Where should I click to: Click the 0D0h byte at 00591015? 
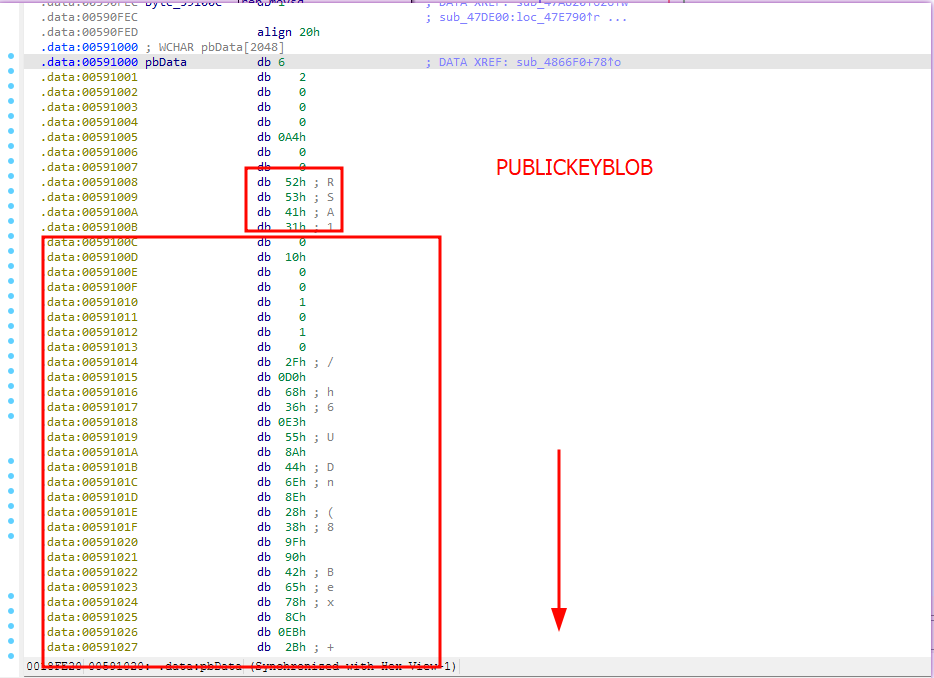(292, 377)
